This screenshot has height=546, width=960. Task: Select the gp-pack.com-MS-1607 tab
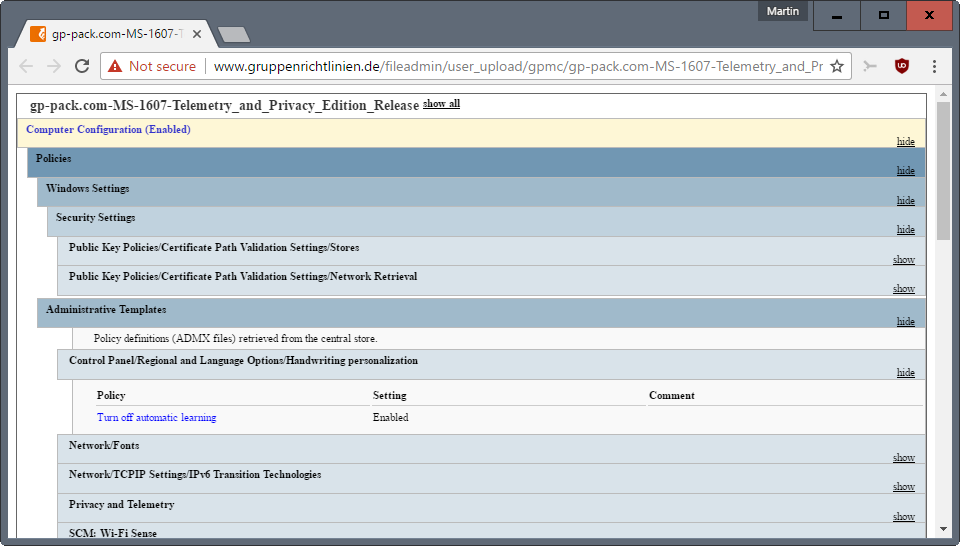click(x=117, y=34)
